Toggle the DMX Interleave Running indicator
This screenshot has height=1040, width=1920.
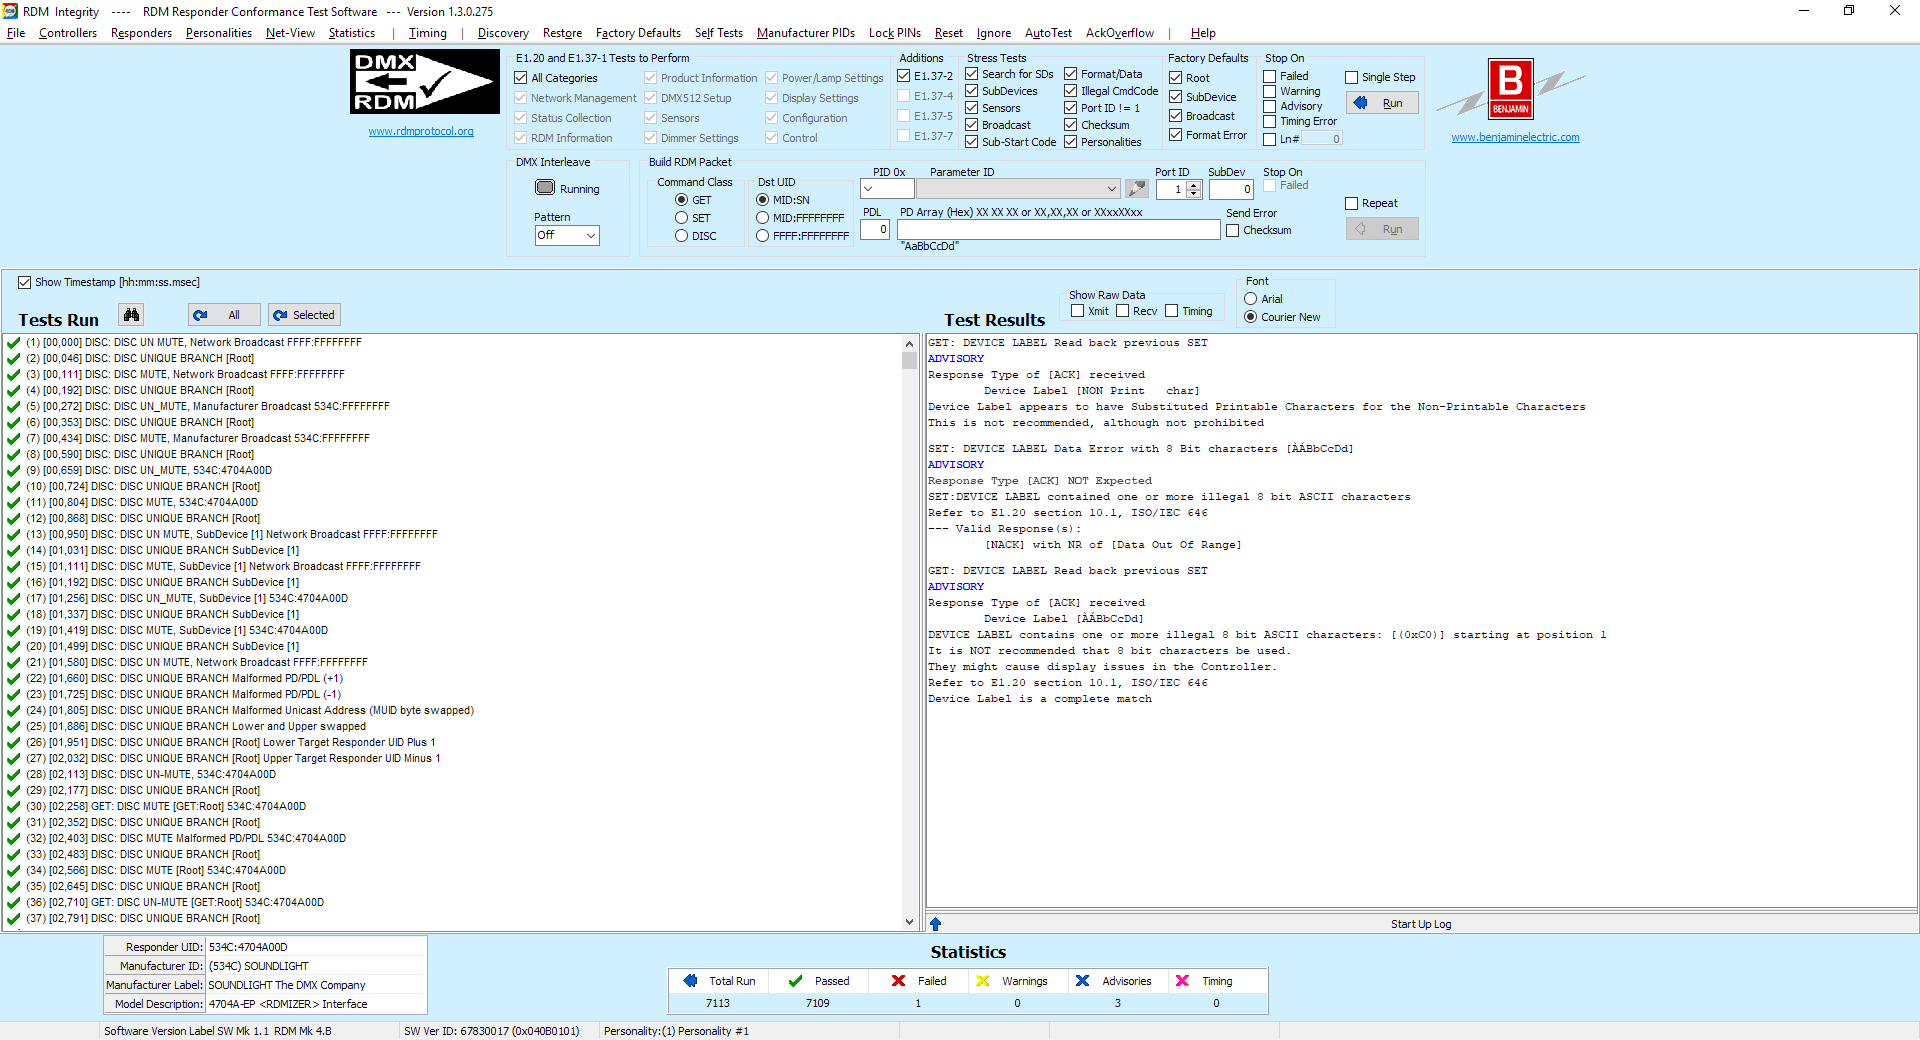(545, 188)
